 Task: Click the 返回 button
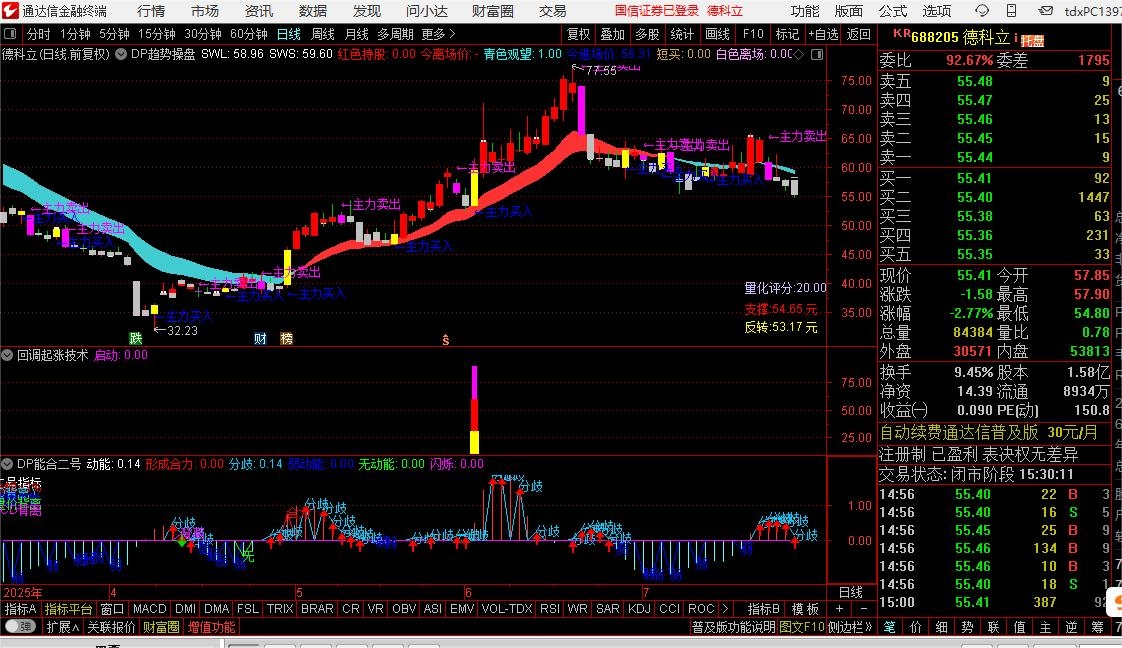(859, 34)
